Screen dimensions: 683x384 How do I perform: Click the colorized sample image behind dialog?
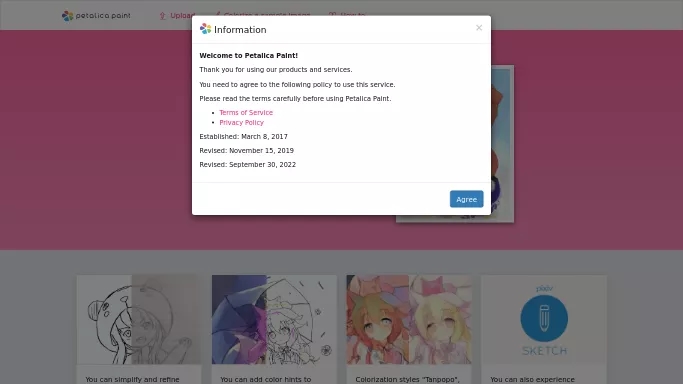click(x=503, y=144)
